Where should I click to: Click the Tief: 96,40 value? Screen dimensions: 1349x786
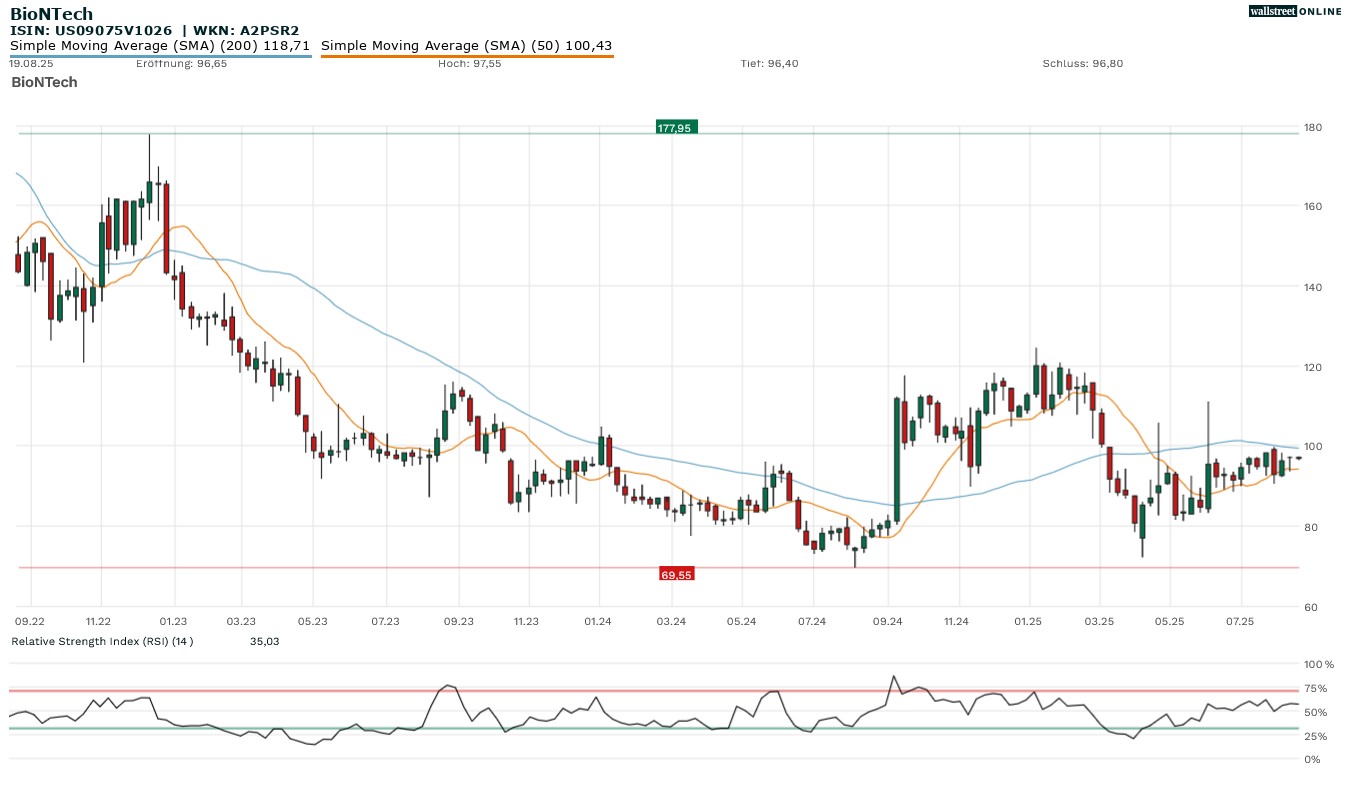[769, 63]
